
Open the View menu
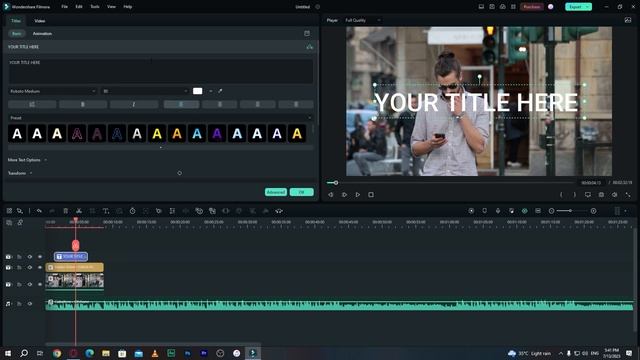point(111,7)
